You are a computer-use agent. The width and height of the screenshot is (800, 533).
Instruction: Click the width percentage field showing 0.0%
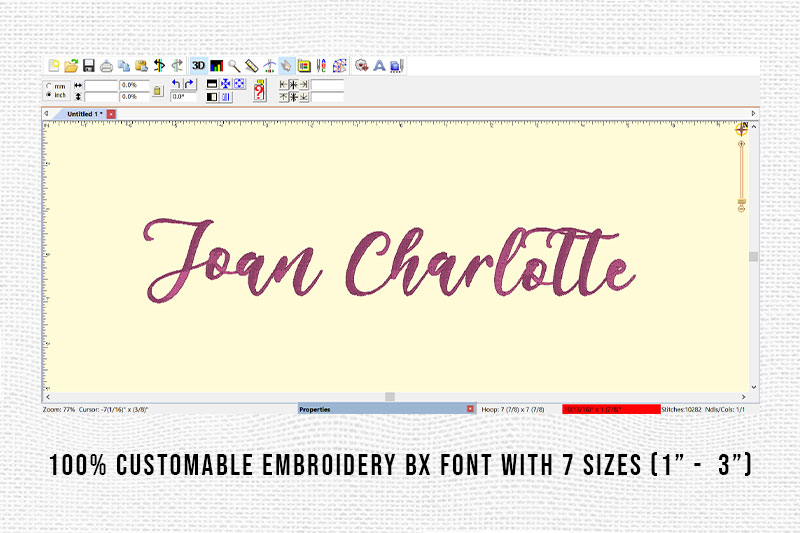134,85
